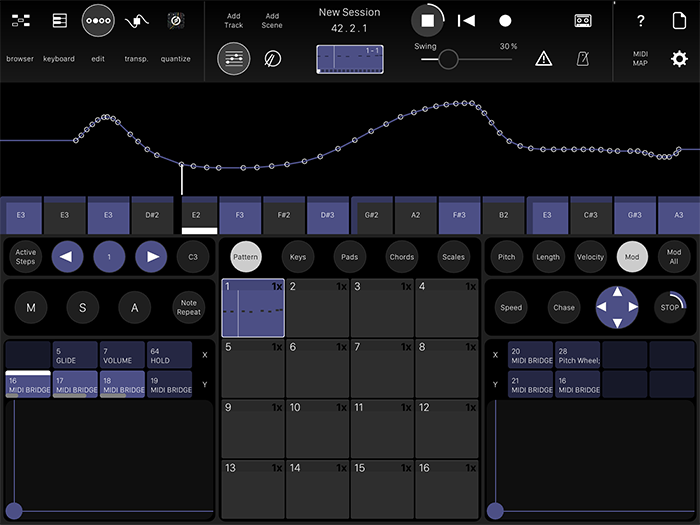The height and width of the screenshot is (525, 700).
Task: Select the 5 GLIDE controller cell
Action: pyautogui.click(x=75, y=355)
